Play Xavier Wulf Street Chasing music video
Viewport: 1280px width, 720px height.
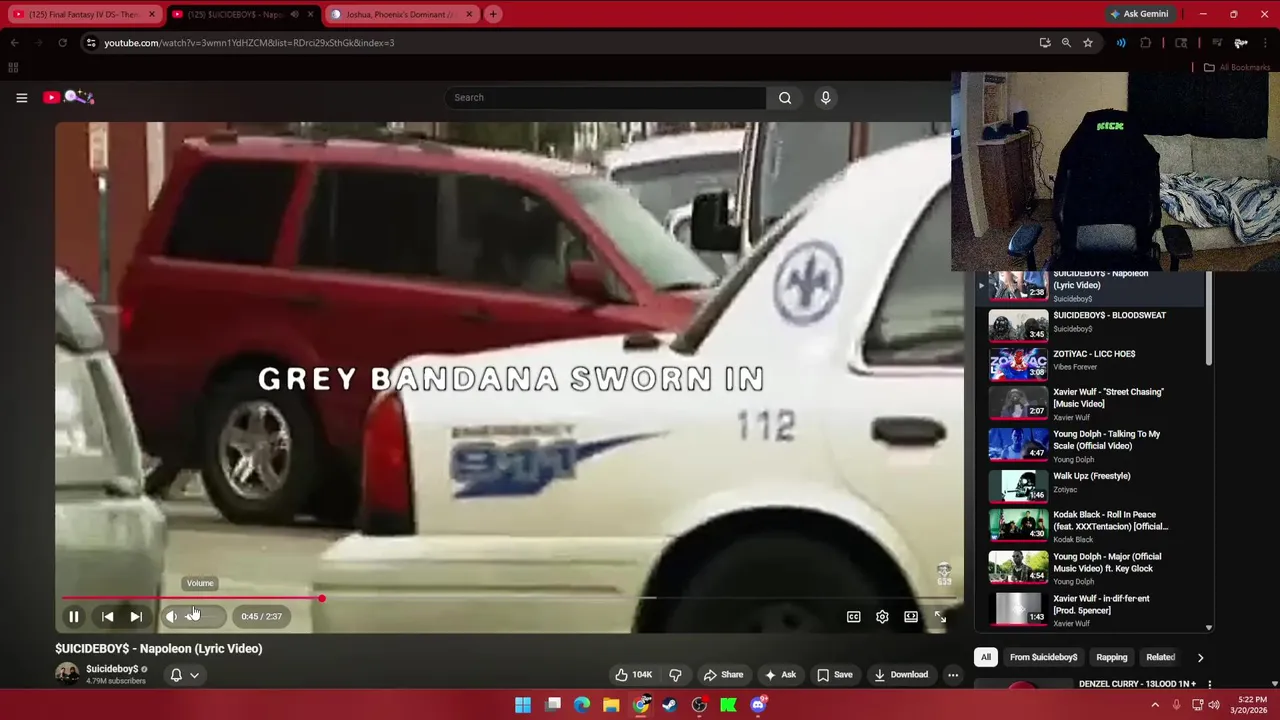1090,403
